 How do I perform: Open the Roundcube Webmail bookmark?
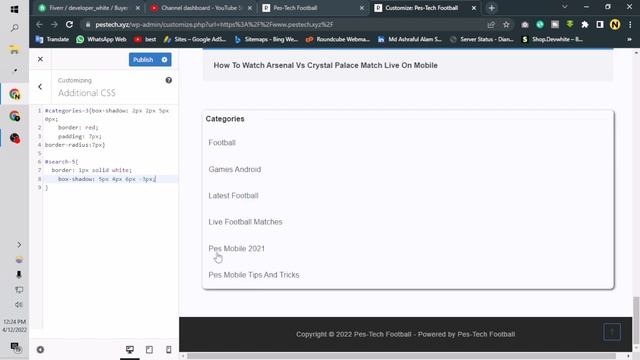click(338, 39)
